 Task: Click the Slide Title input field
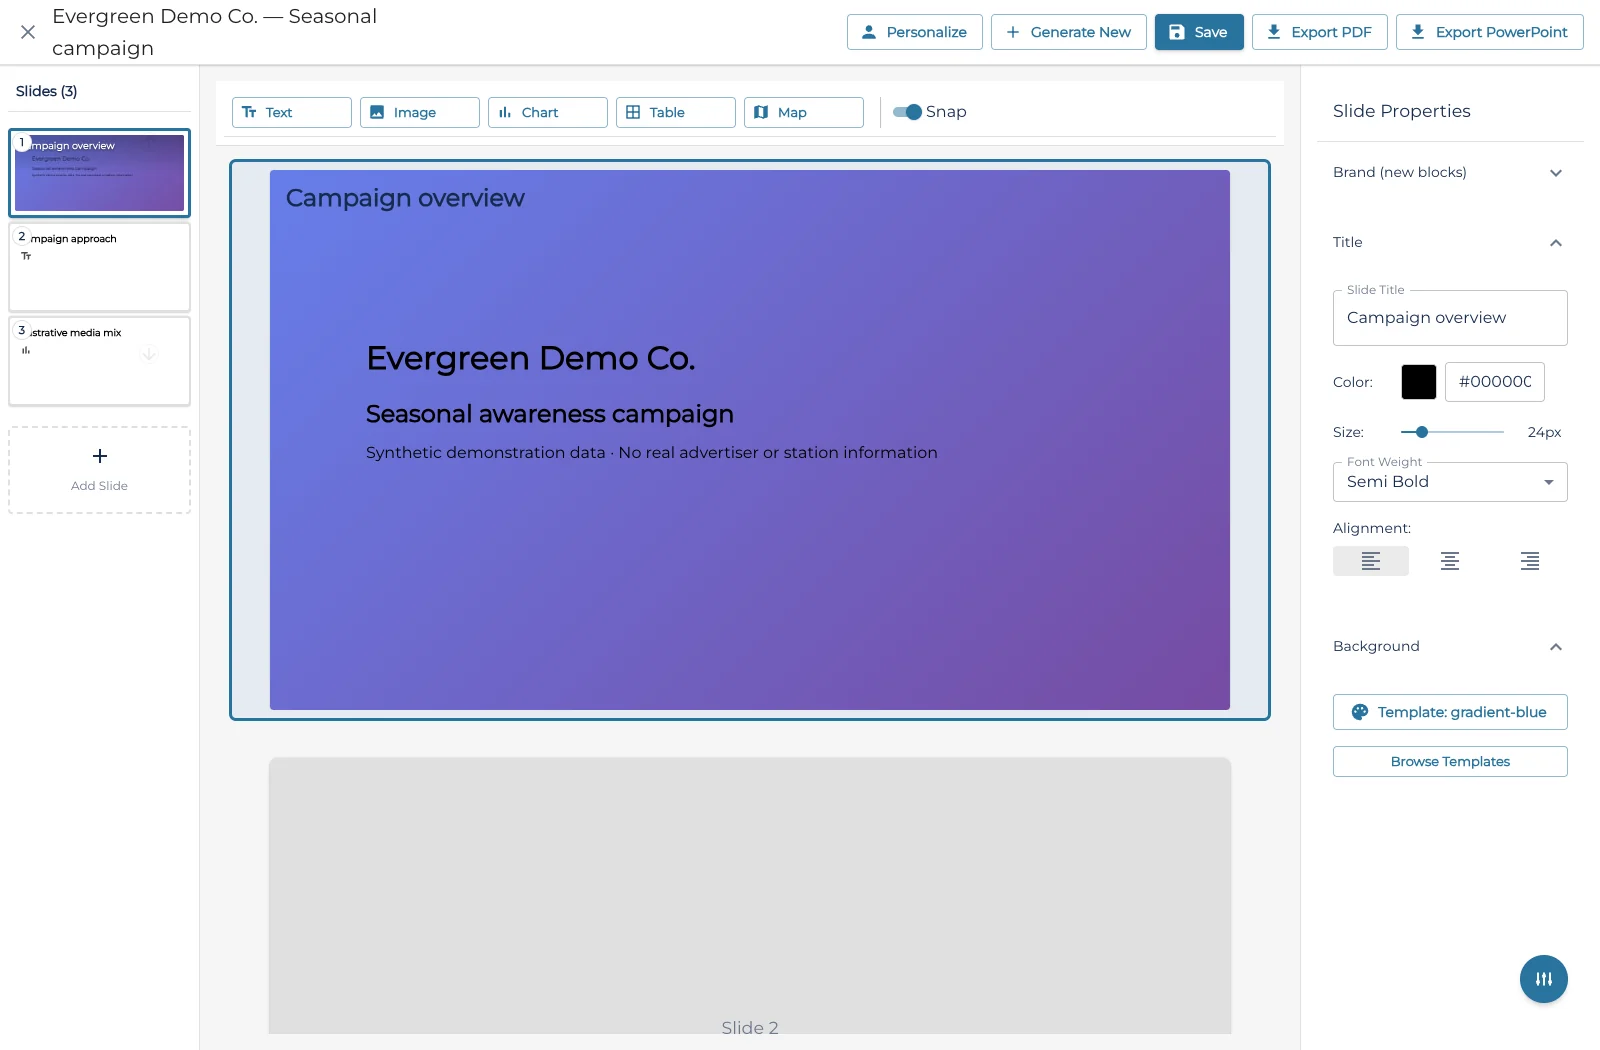point(1450,318)
